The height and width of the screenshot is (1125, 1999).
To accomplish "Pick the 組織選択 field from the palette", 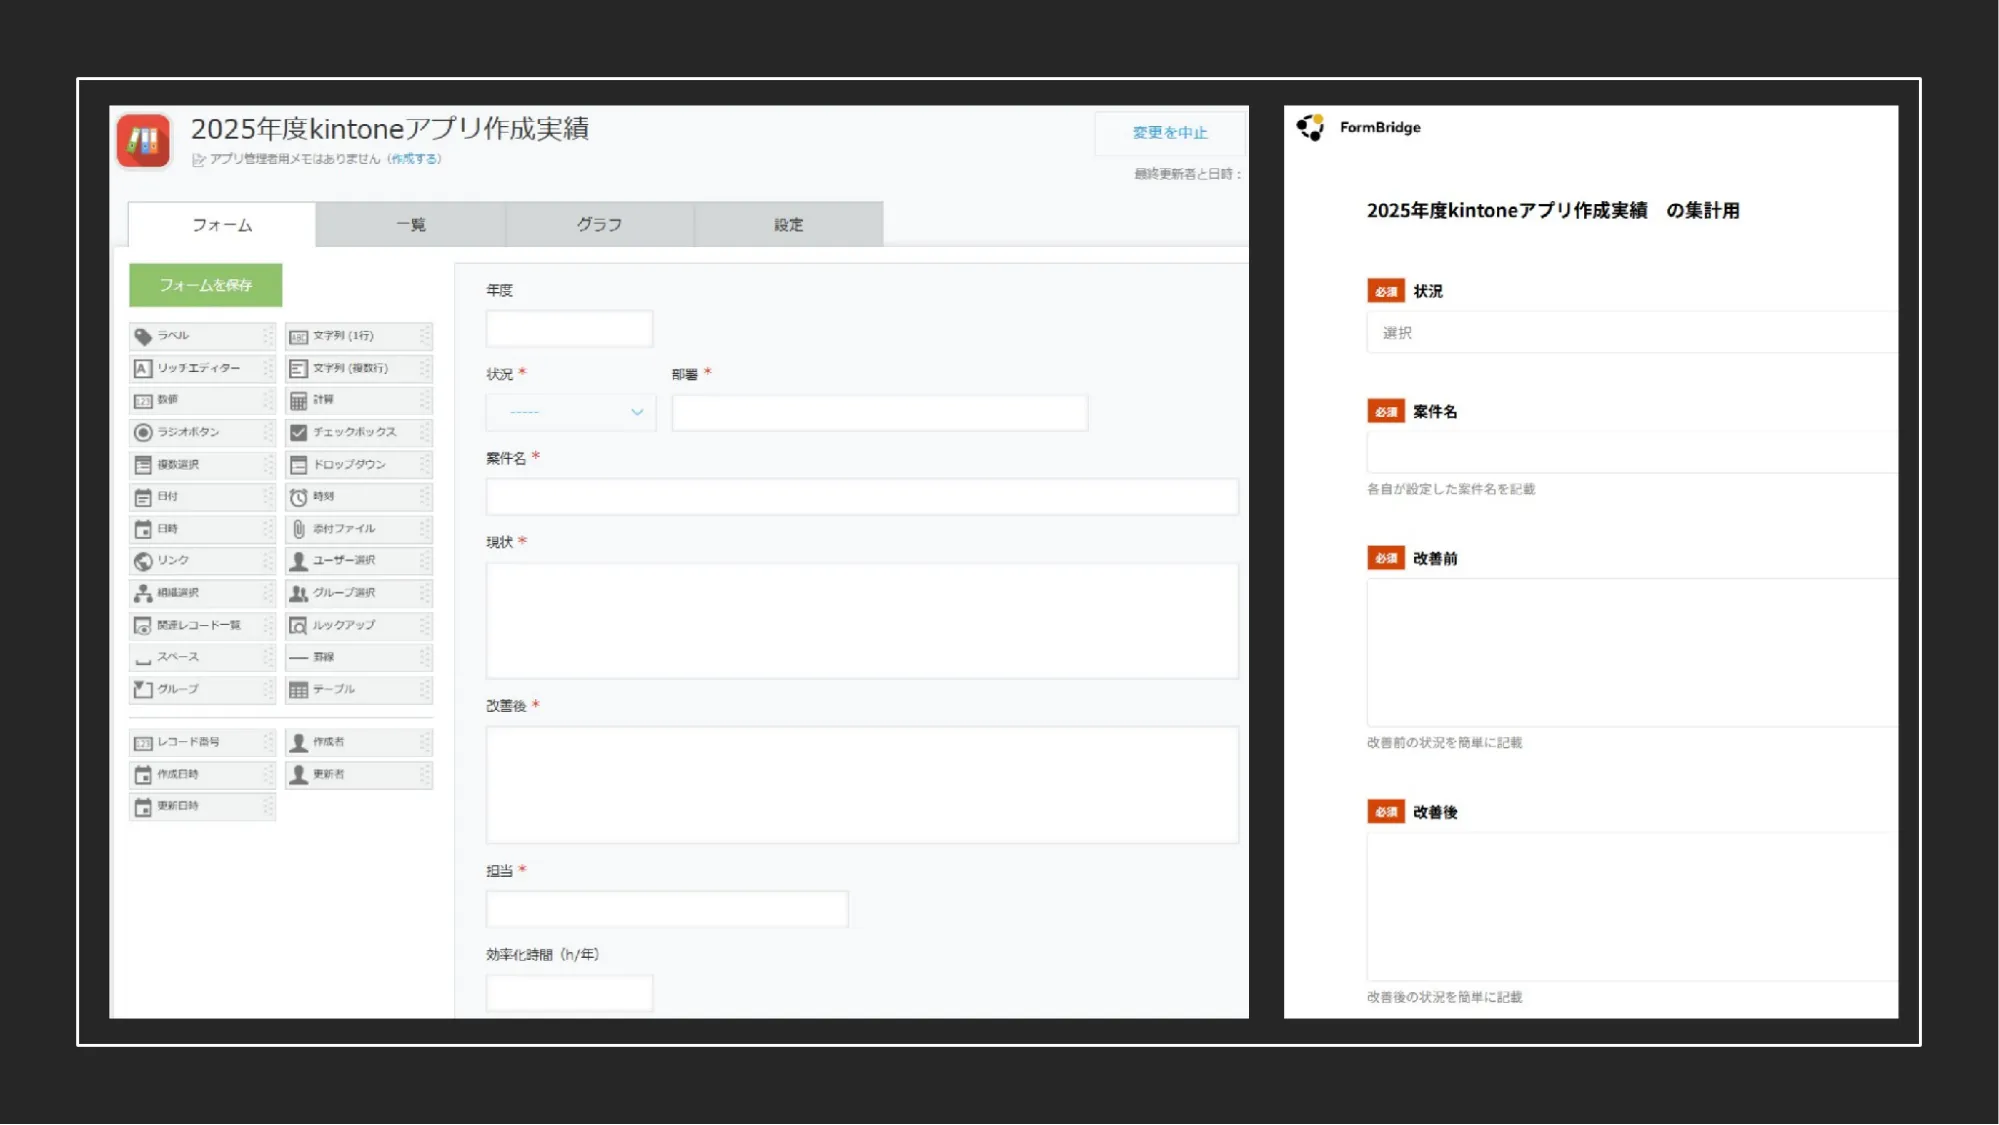I will pyautogui.click(x=202, y=593).
